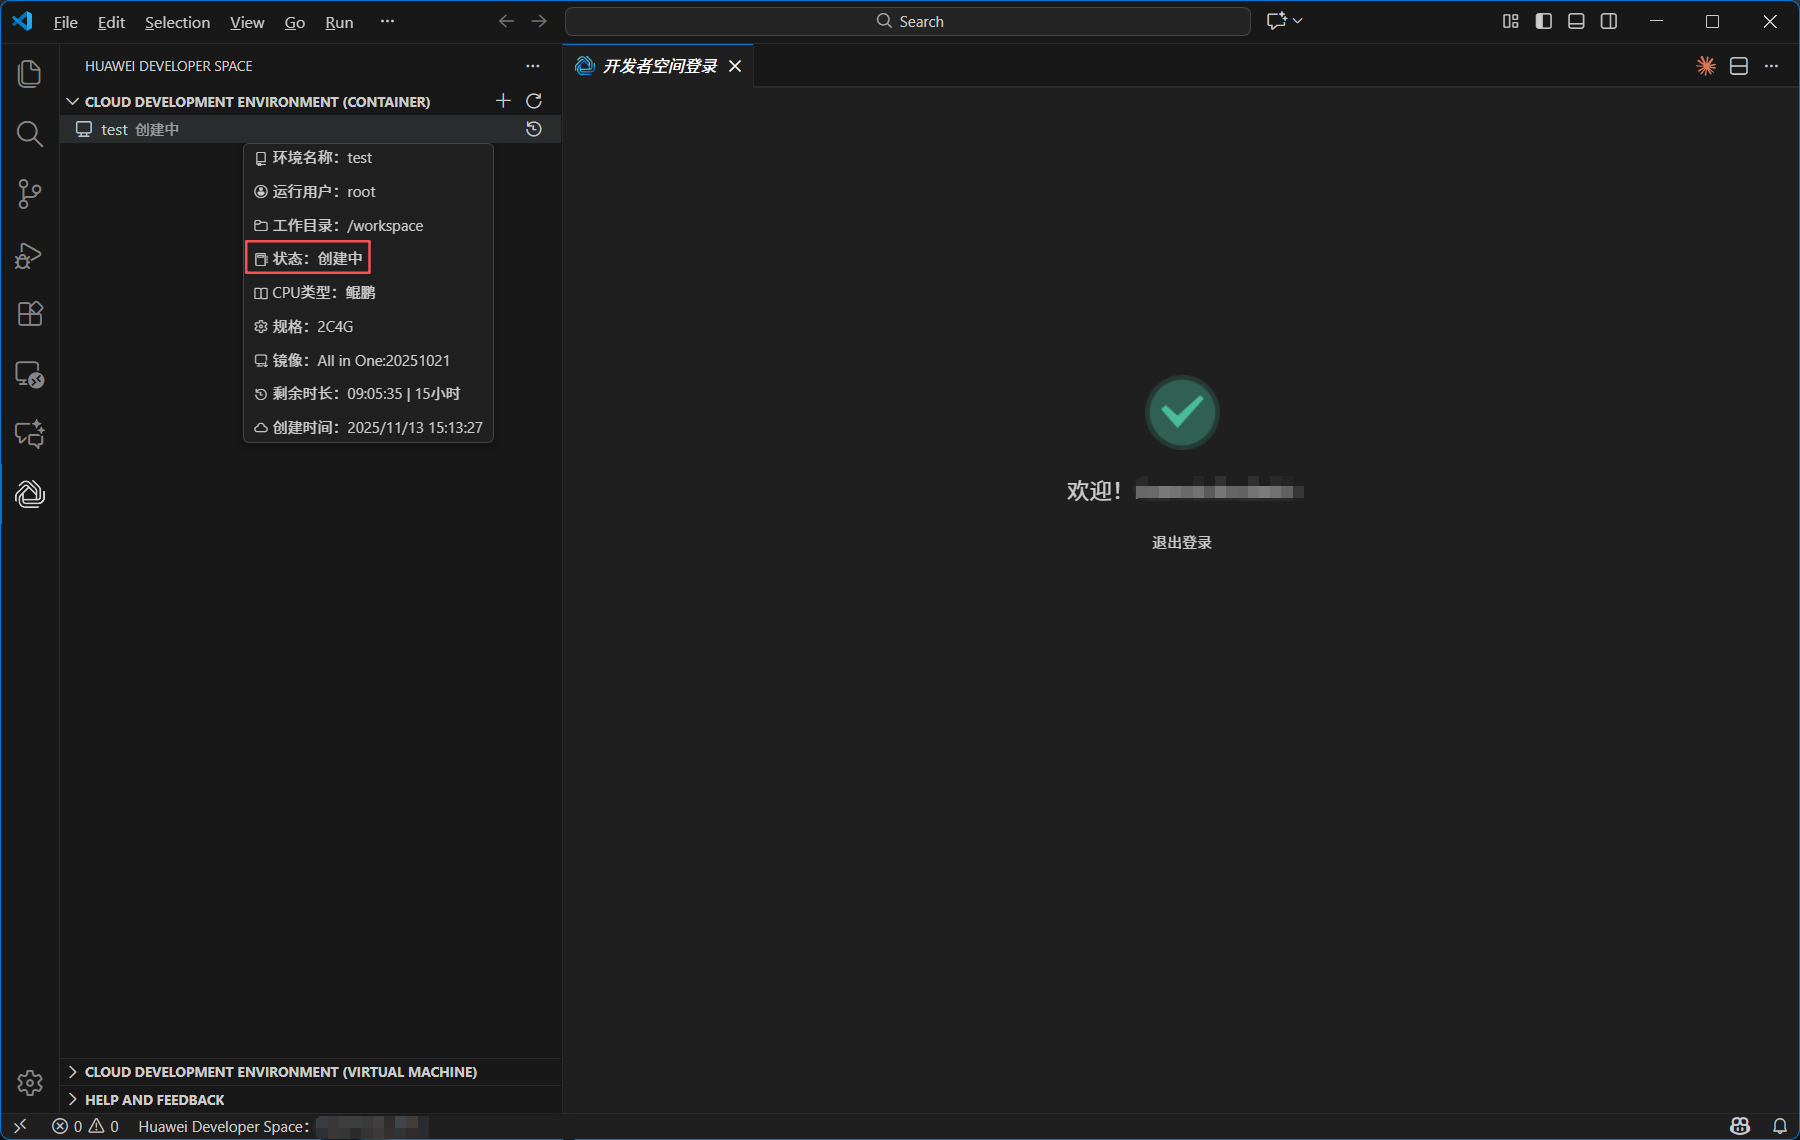Collapse the Cloud Development Environment (Container) section
This screenshot has width=1800, height=1140.
click(x=73, y=102)
